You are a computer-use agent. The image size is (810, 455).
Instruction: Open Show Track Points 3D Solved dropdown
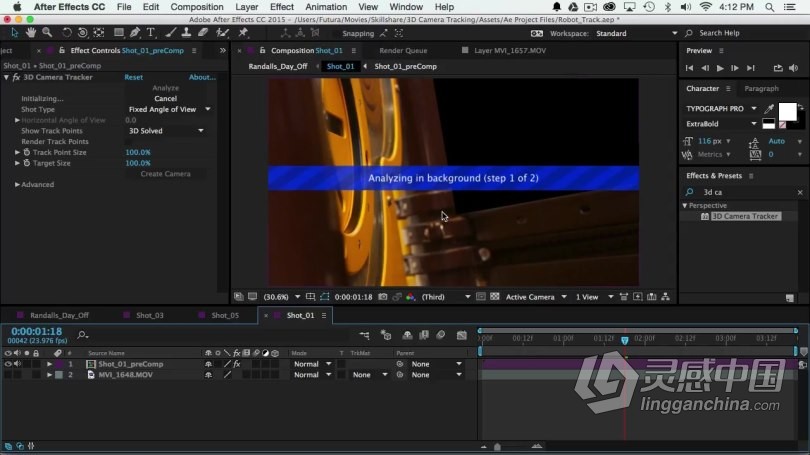tap(166, 131)
